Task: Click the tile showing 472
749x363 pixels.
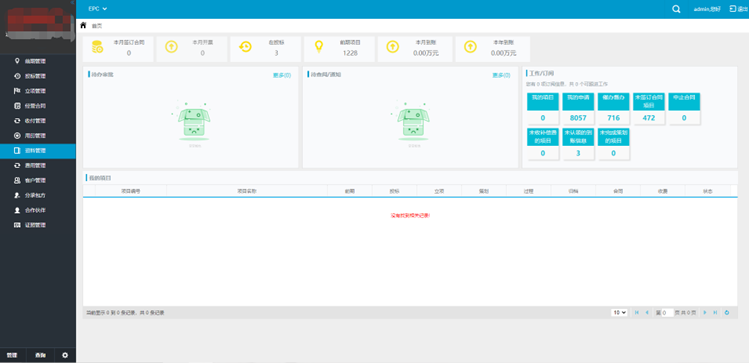Action: (x=649, y=109)
